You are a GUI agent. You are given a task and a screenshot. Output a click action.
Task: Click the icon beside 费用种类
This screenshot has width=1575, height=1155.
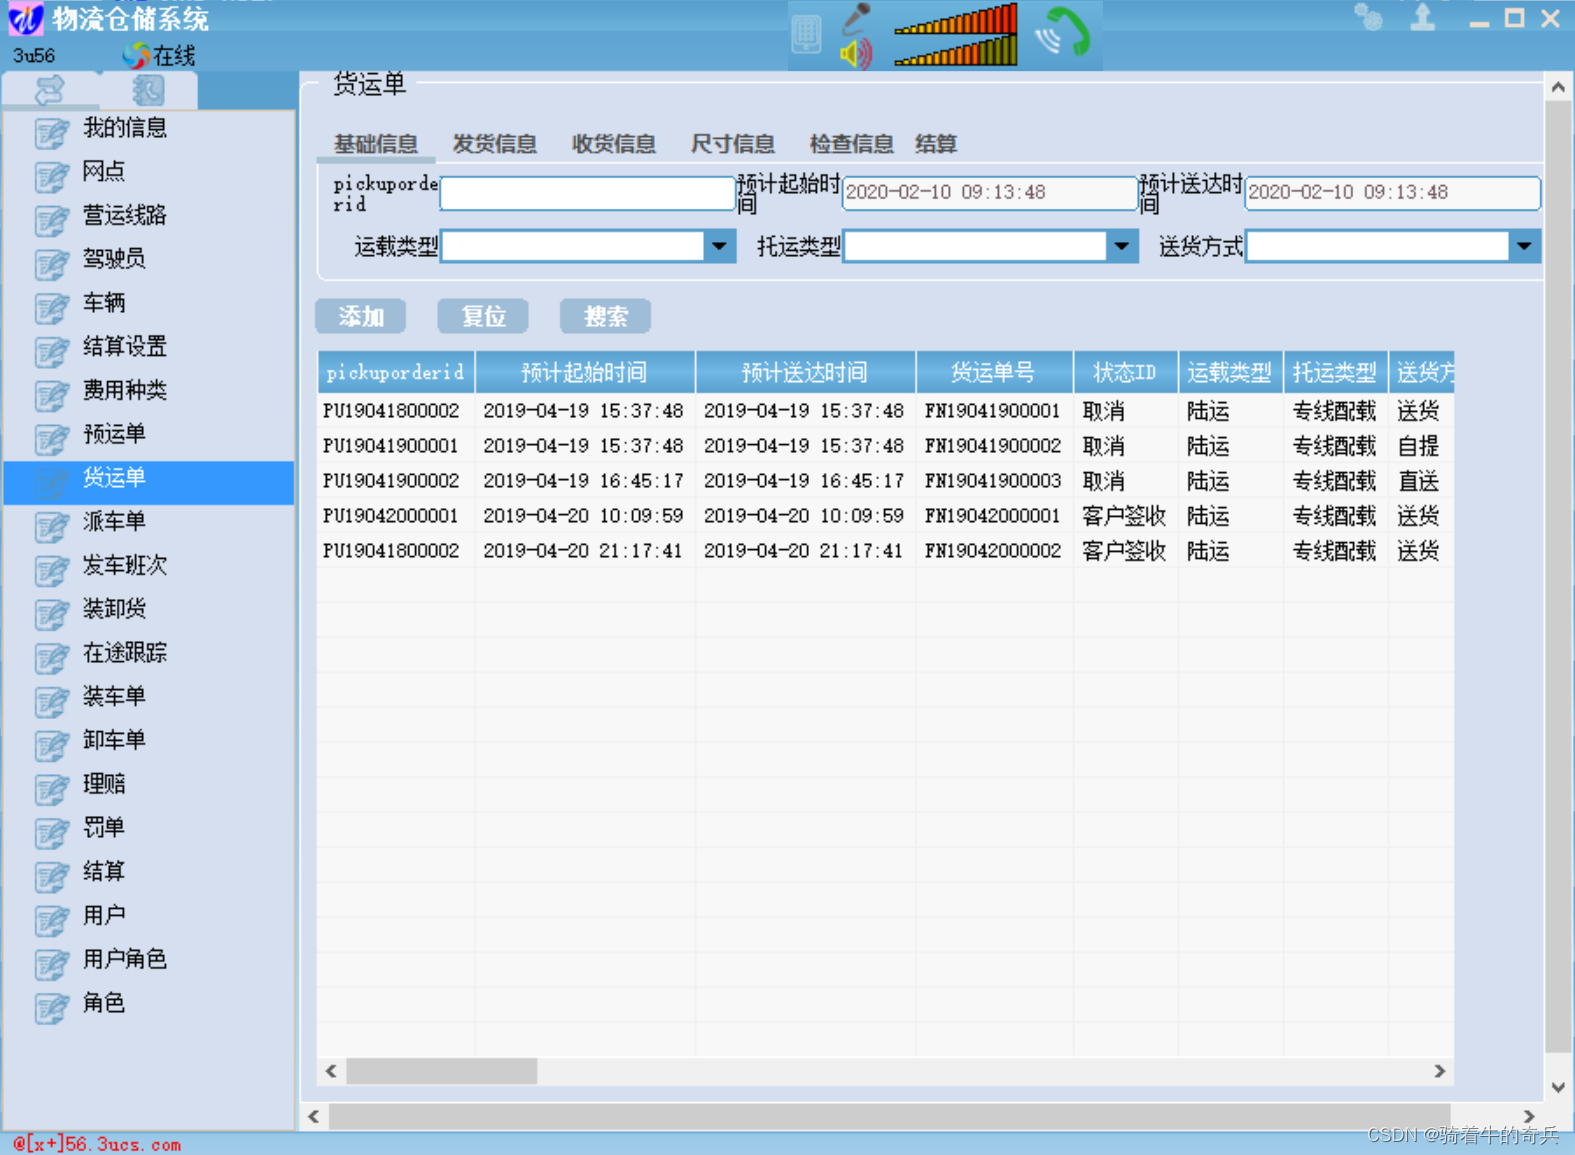52,394
